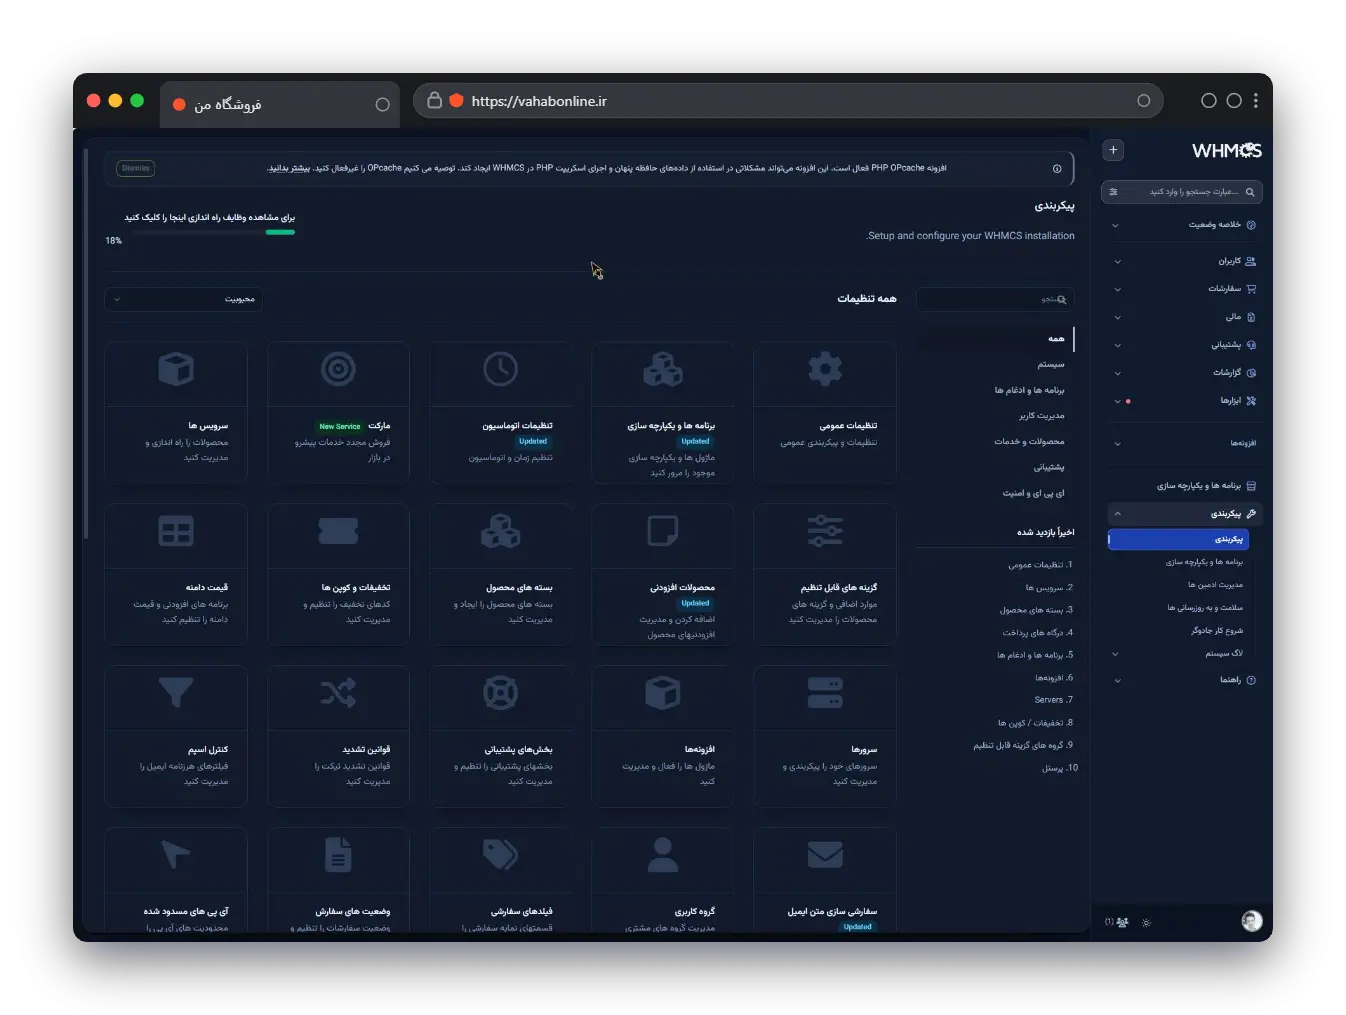This screenshot has width=1346, height=1015.
Task: Open مدیریت ادمین ها in the sidebar submenu
Action: click(1215, 585)
